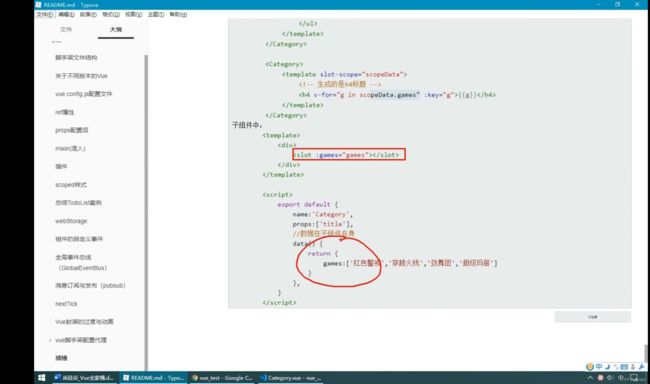Image resolution: width=650 pixels, height=384 pixels.
Task: Navigate to 插件 outline heading
Action: point(61,166)
